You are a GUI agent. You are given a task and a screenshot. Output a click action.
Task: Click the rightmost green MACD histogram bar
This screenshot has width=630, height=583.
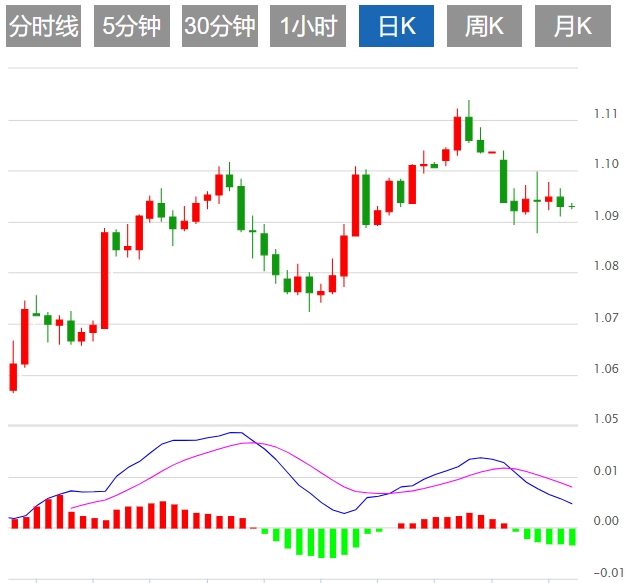coord(572,536)
